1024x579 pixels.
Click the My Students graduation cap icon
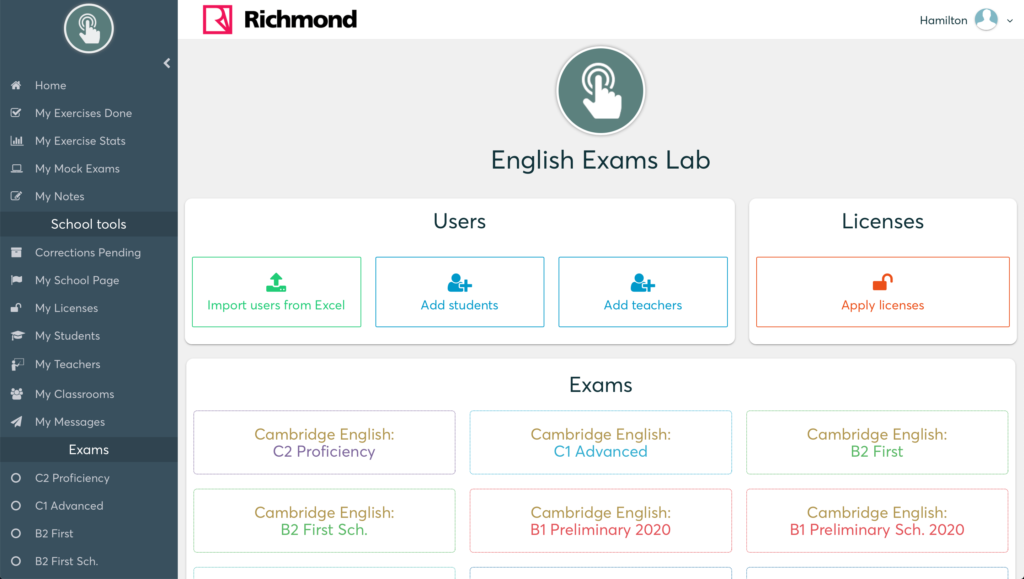pos(16,336)
